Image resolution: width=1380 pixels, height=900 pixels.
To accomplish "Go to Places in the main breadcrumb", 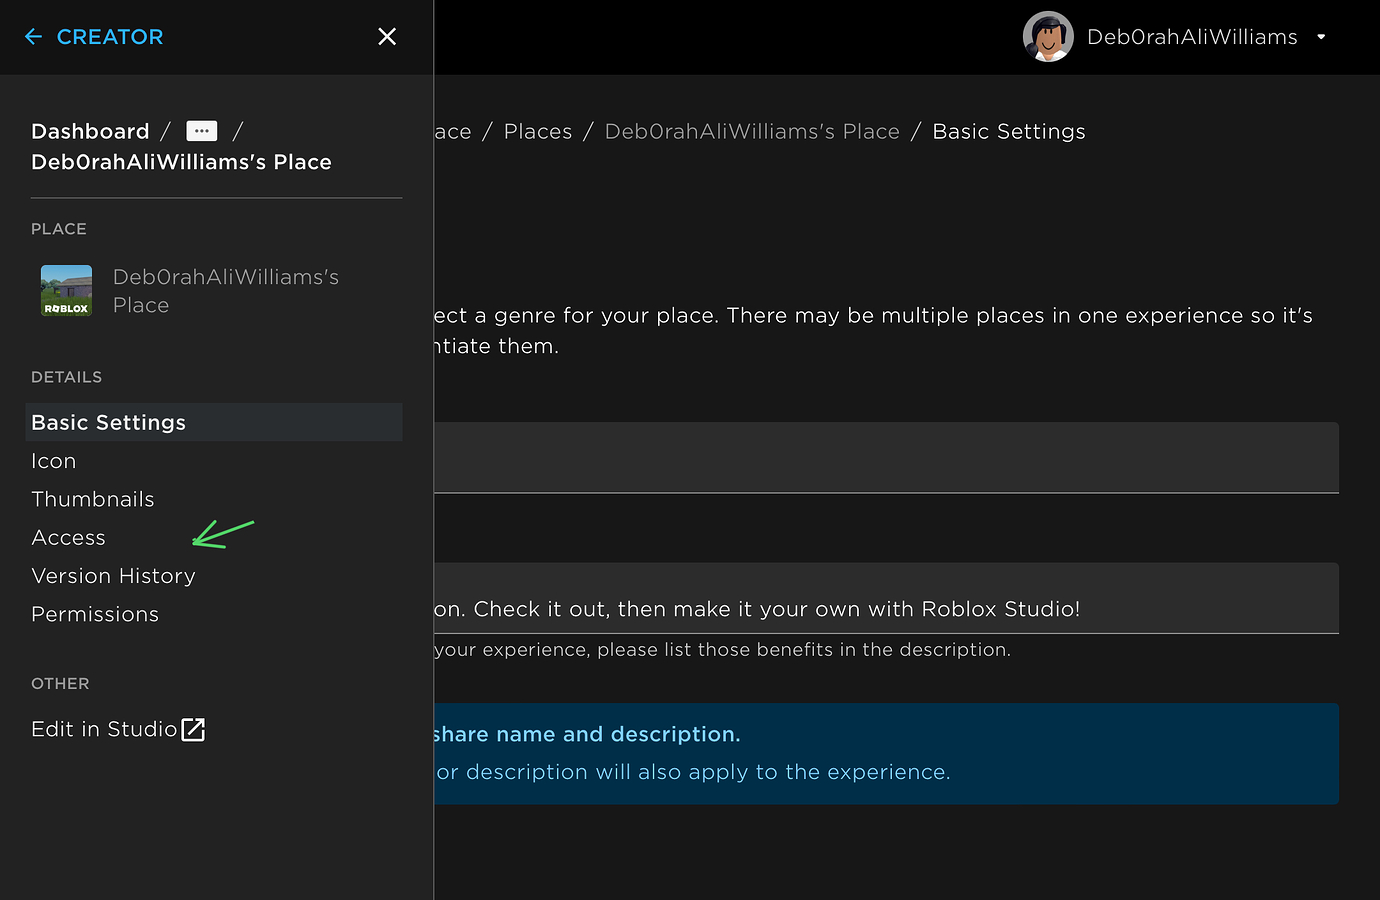I will click(538, 132).
